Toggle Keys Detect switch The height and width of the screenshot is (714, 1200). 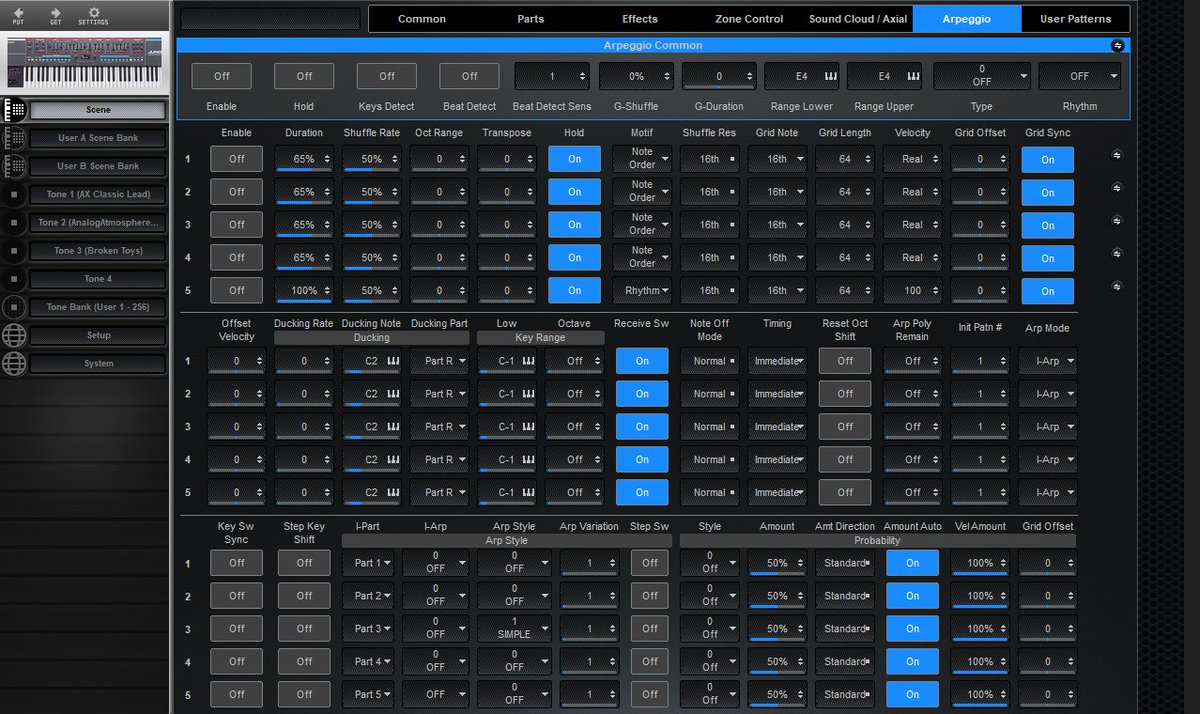387,76
